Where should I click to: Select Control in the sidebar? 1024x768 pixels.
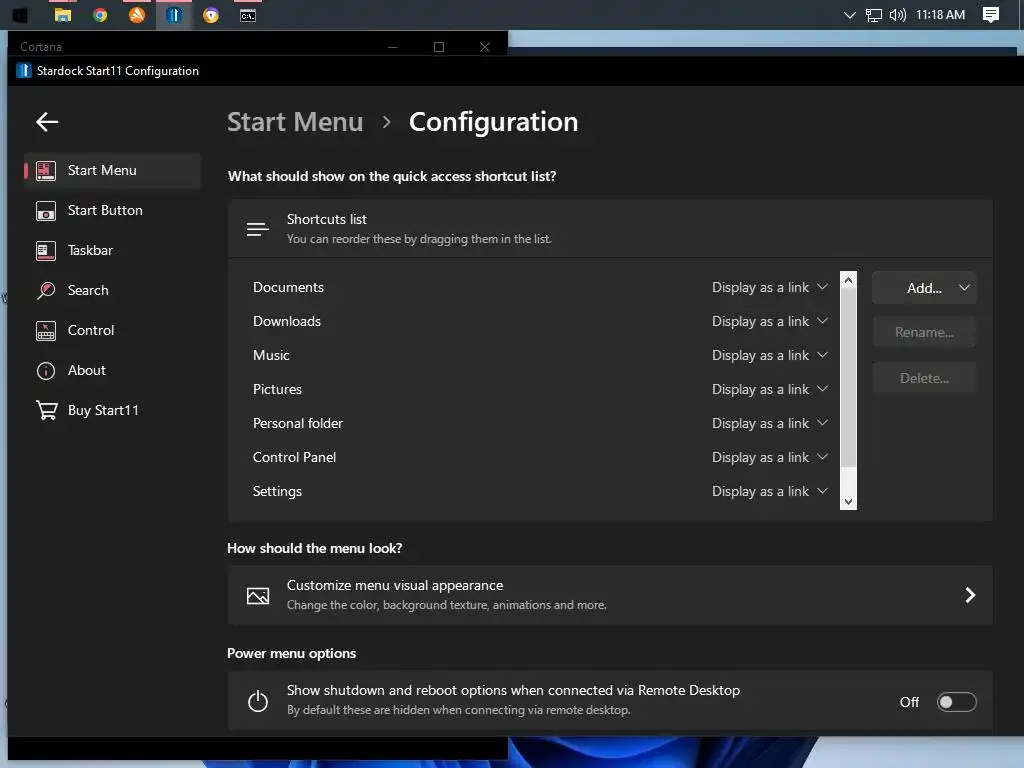112,331
